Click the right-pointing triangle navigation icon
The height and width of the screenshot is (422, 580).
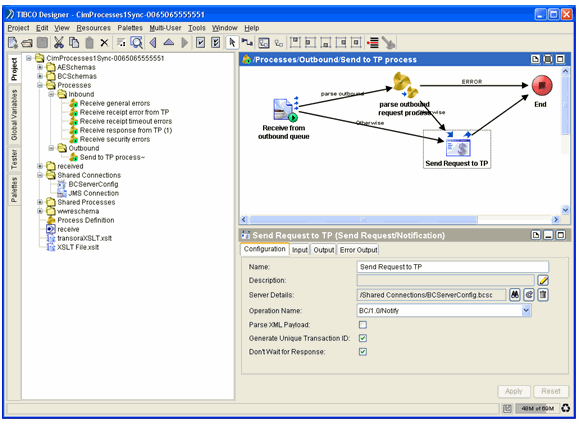184,43
